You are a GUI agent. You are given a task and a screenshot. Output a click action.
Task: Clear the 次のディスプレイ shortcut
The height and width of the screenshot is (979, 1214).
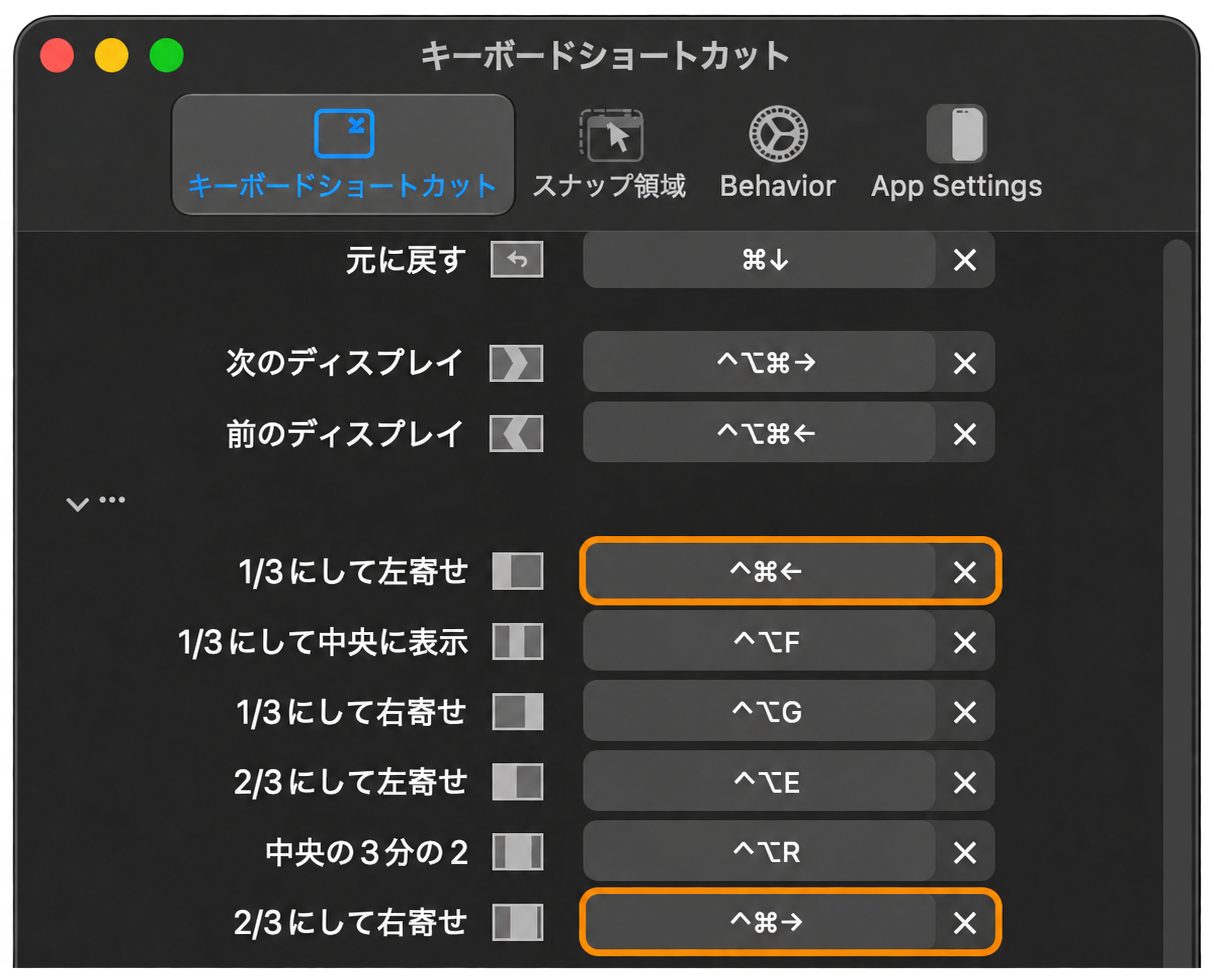click(965, 363)
